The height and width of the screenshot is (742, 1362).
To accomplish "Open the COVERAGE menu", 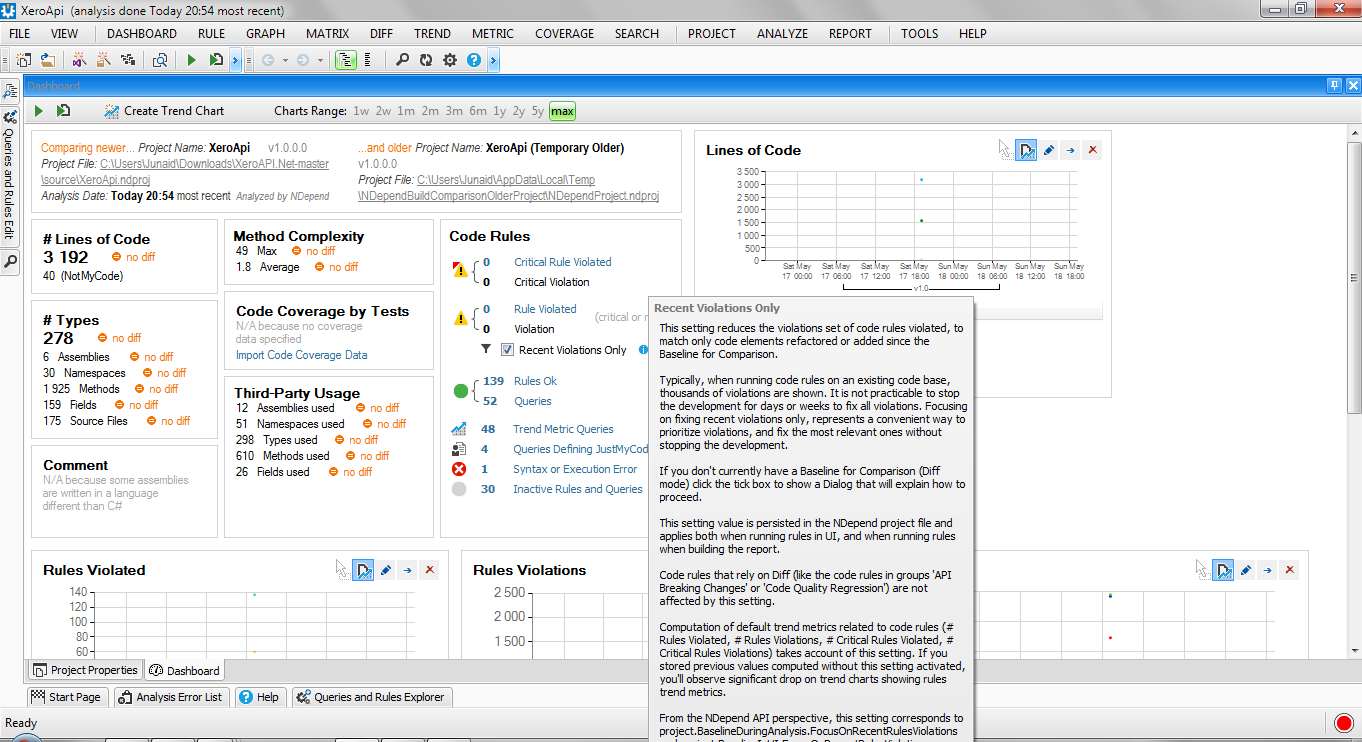I will click(x=564, y=33).
